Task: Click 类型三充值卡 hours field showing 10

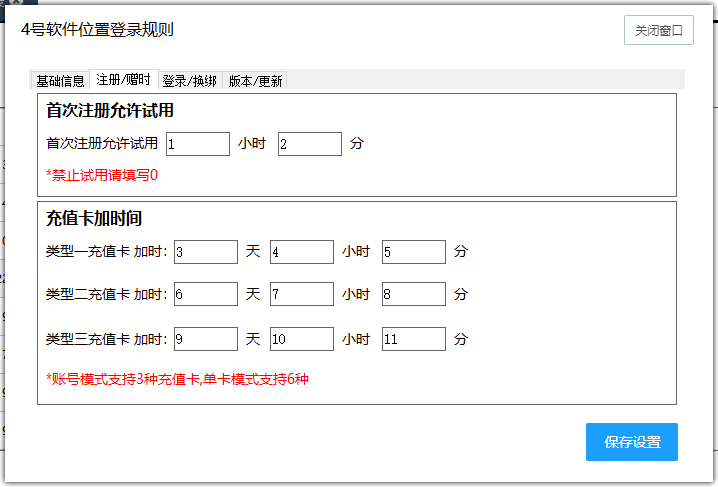Action: tap(302, 339)
